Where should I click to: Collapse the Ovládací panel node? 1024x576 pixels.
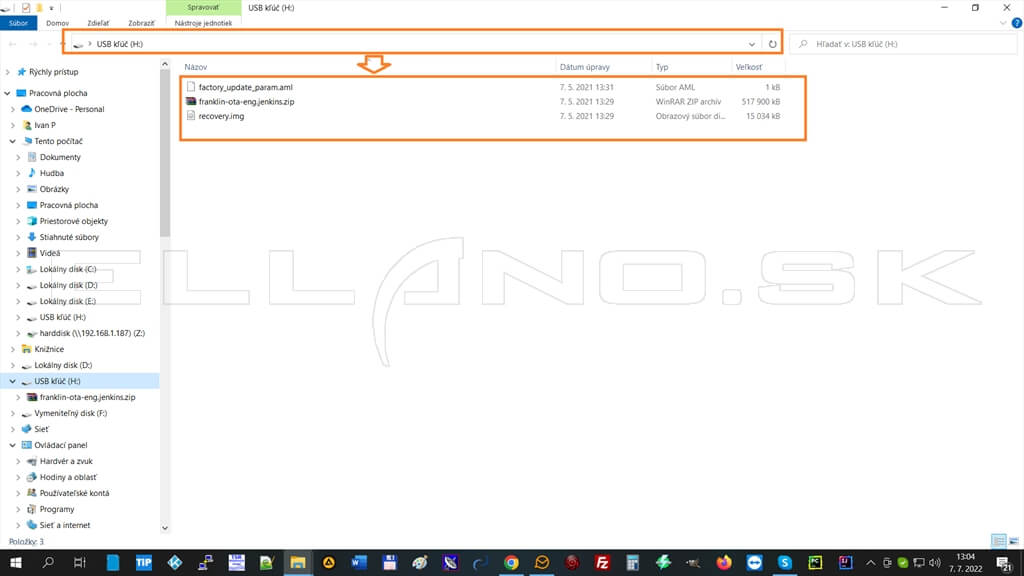click(x=13, y=445)
